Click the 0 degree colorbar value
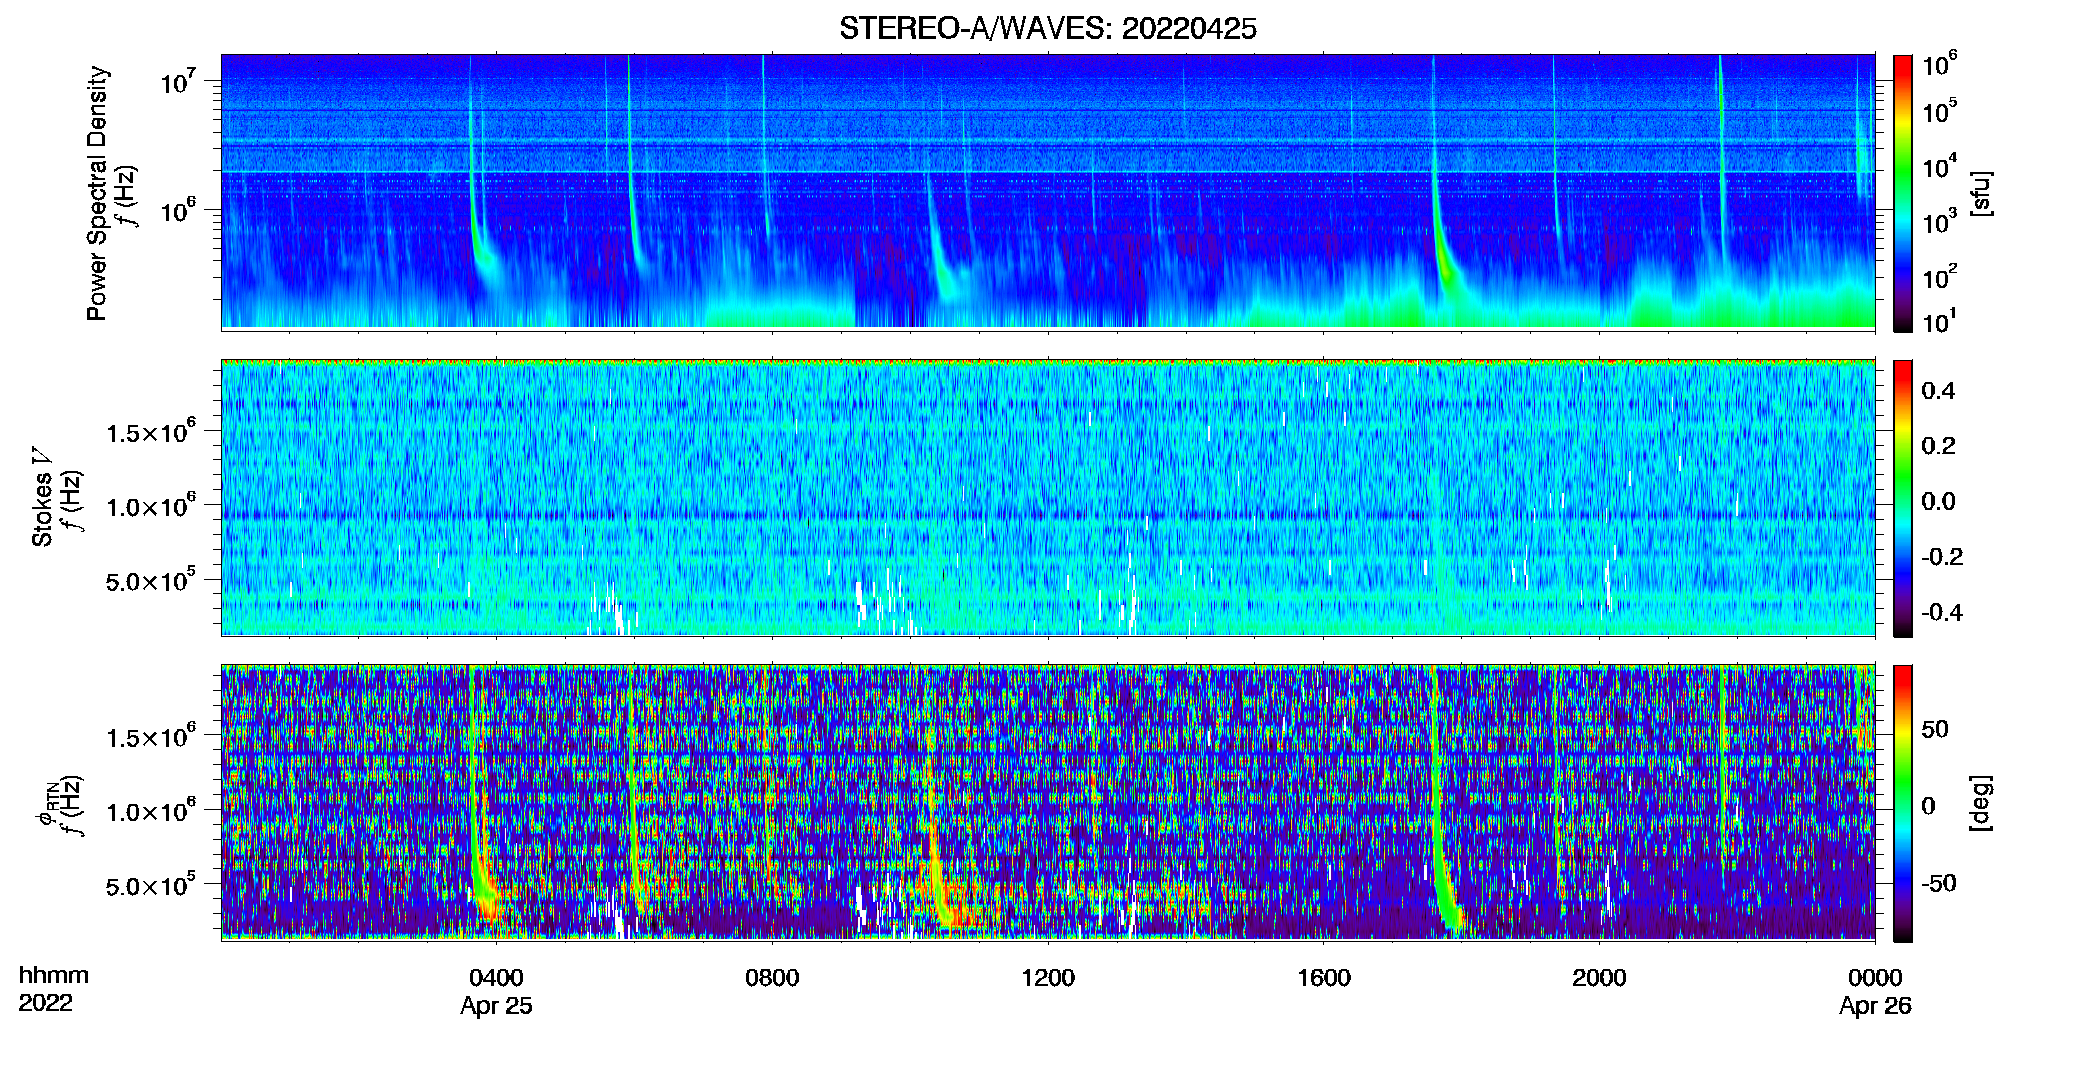The height and width of the screenshot is (1080, 2096). (x=1928, y=806)
